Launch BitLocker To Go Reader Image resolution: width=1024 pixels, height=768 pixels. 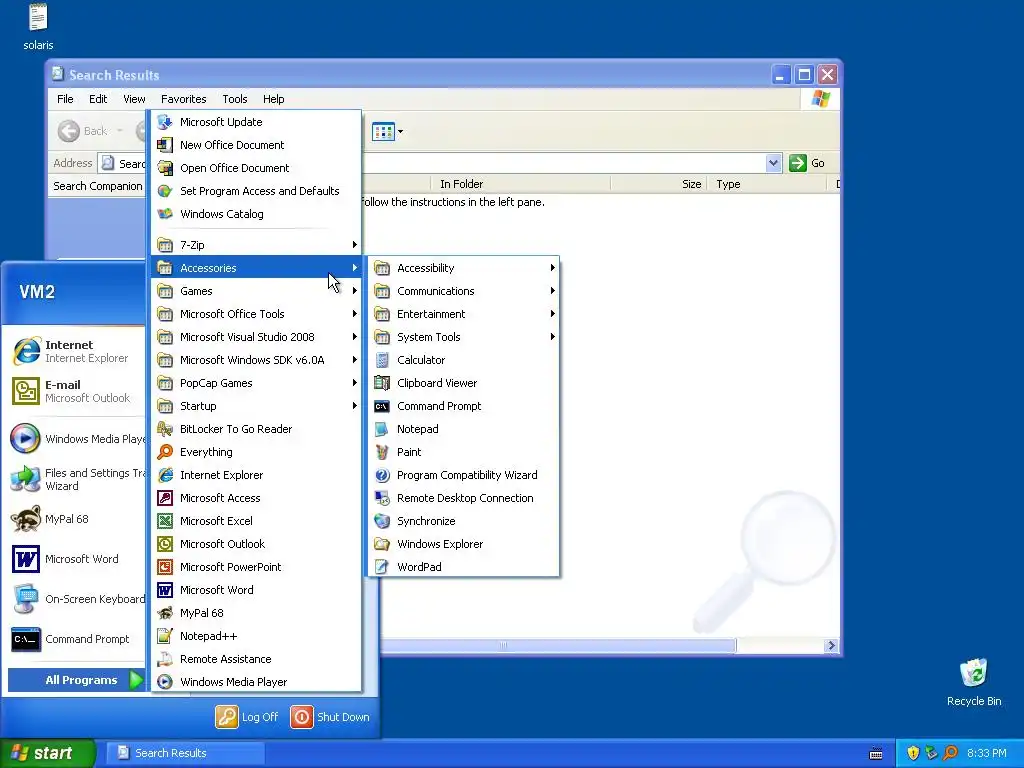tap(256, 429)
